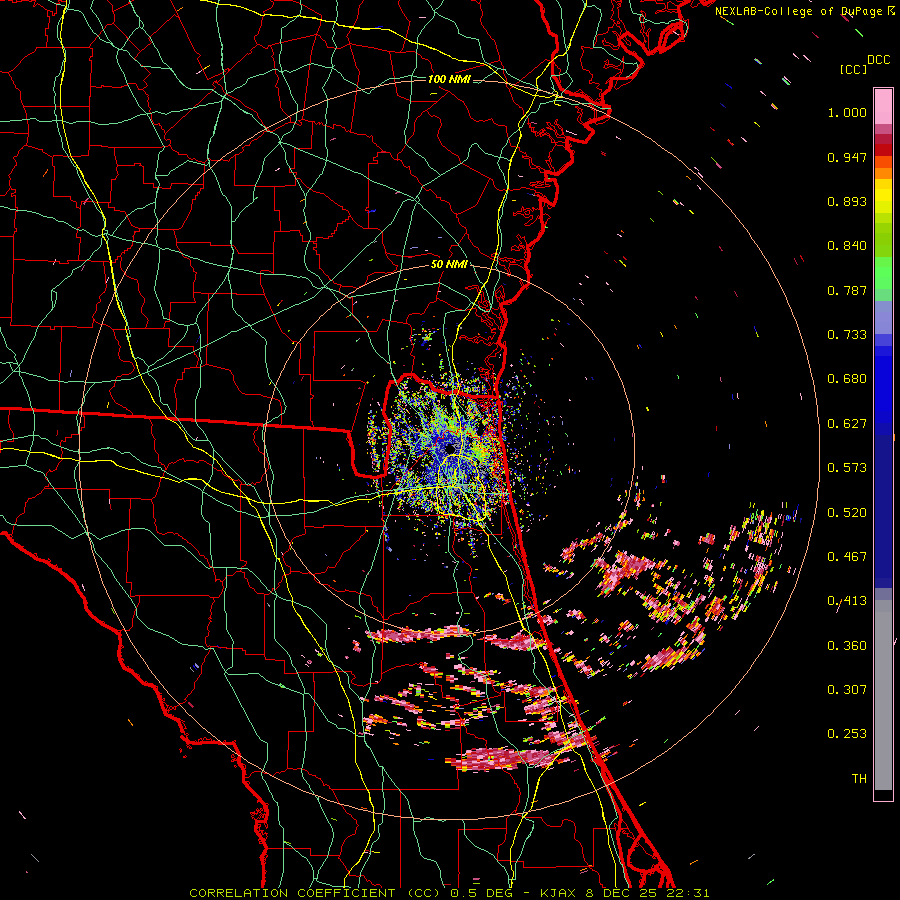Click the 0.947 scale value
900x900 pixels.
pyautogui.click(x=847, y=157)
